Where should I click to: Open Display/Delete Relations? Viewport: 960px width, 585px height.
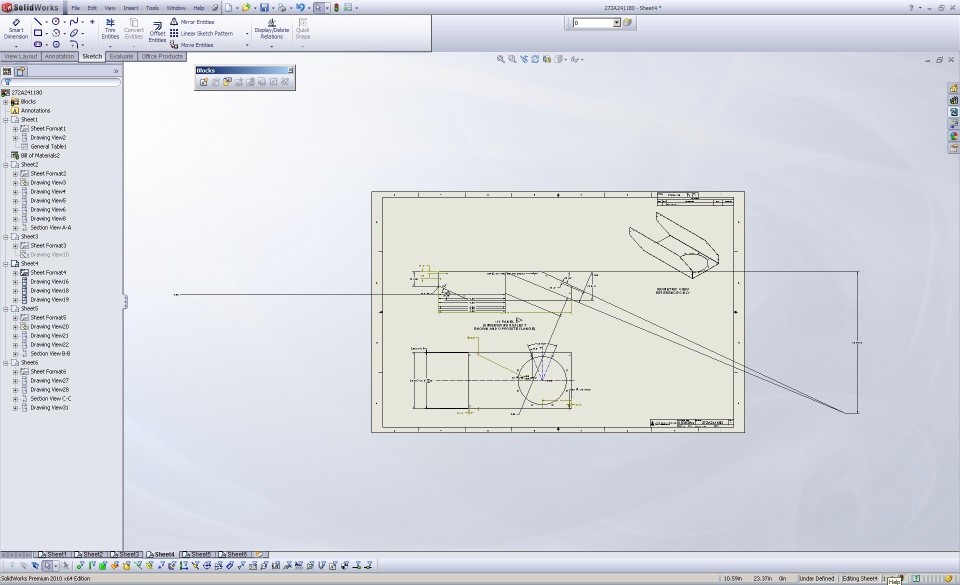[271, 29]
